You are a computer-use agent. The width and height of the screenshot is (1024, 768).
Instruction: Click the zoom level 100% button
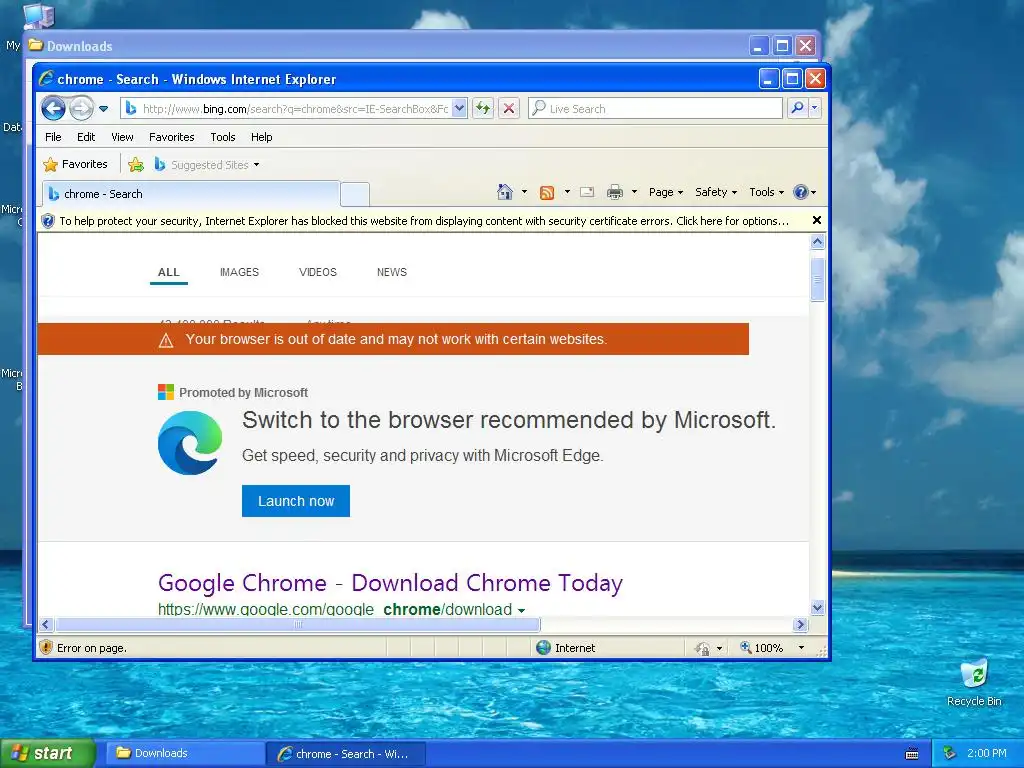(761, 648)
